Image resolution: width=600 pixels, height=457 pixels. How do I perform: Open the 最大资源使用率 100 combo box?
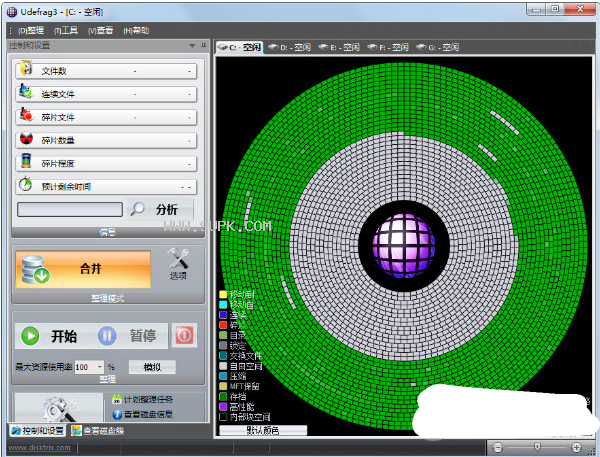point(89,367)
